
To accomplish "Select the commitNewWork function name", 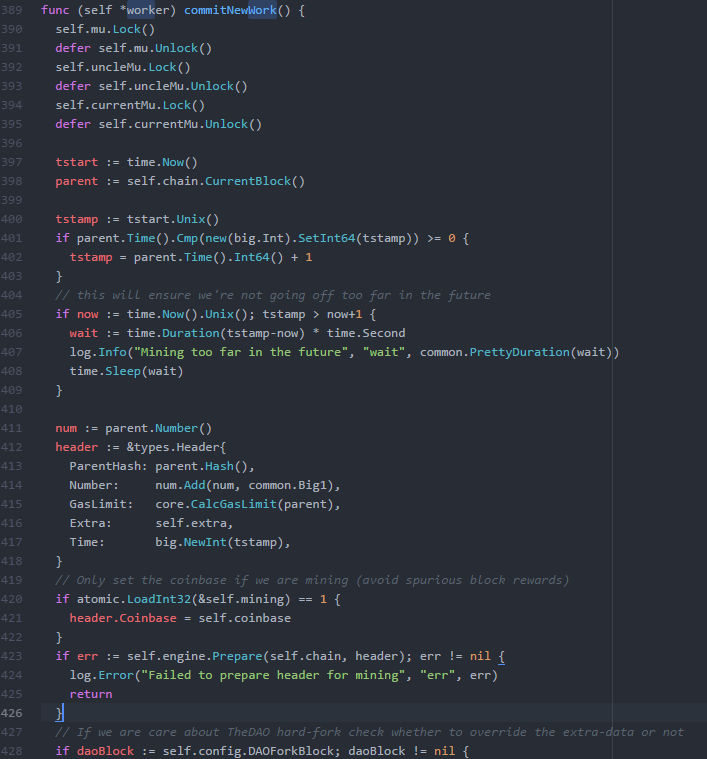I will (x=230, y=10).
